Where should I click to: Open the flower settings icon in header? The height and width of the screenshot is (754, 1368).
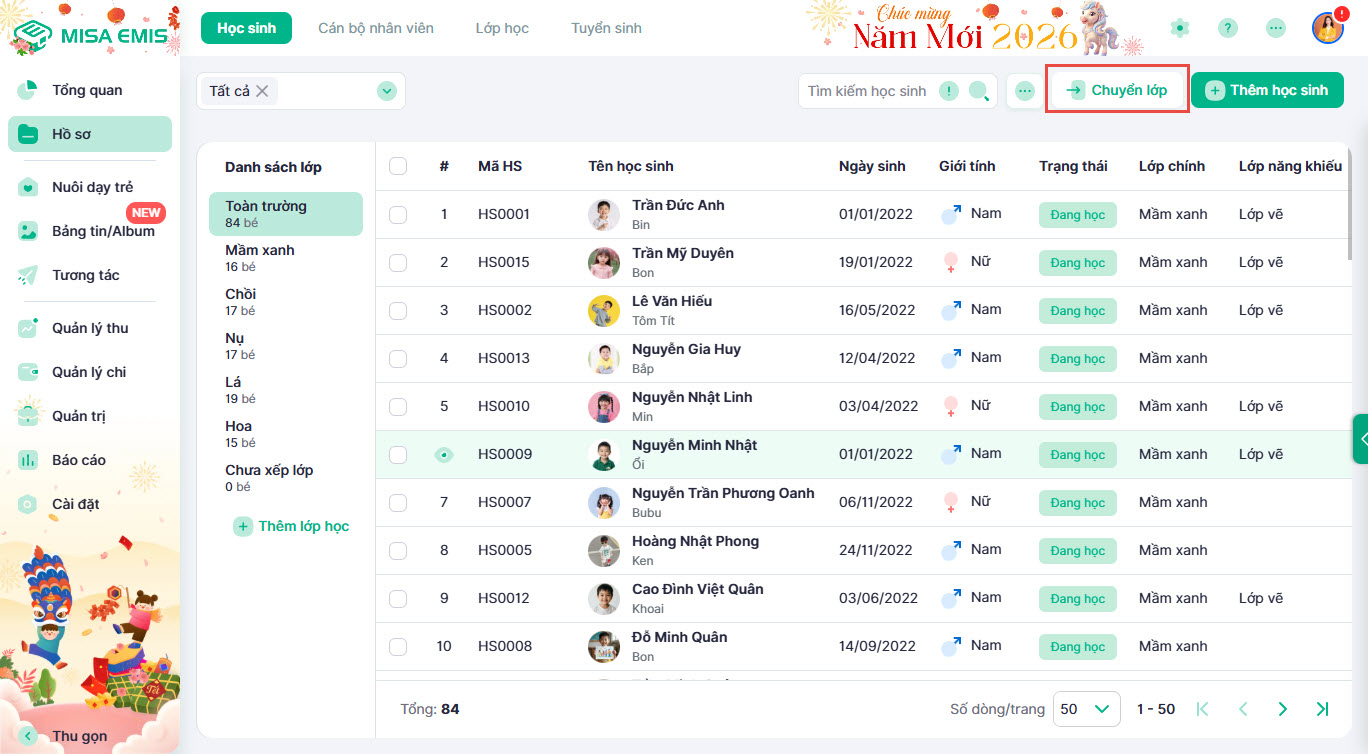(x=1180, y=28)
